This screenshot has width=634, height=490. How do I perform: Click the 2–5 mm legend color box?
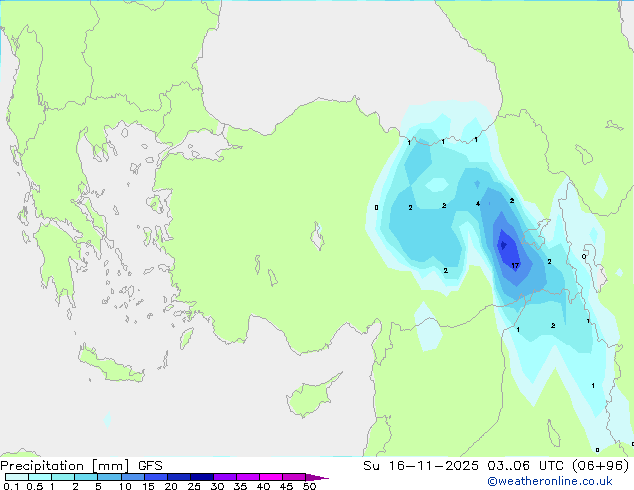coord(86,477)
